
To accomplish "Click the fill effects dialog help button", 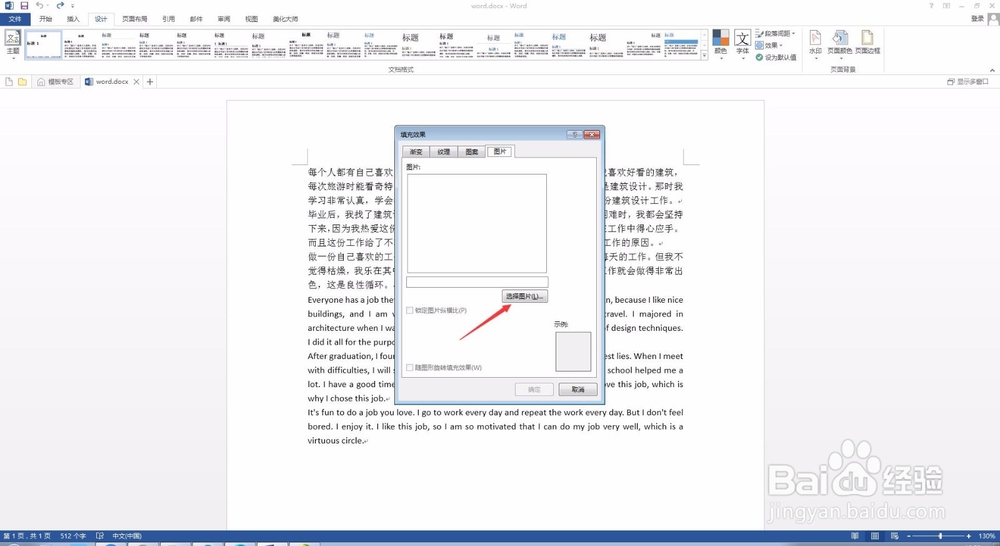I will click(x=574, y=135).
